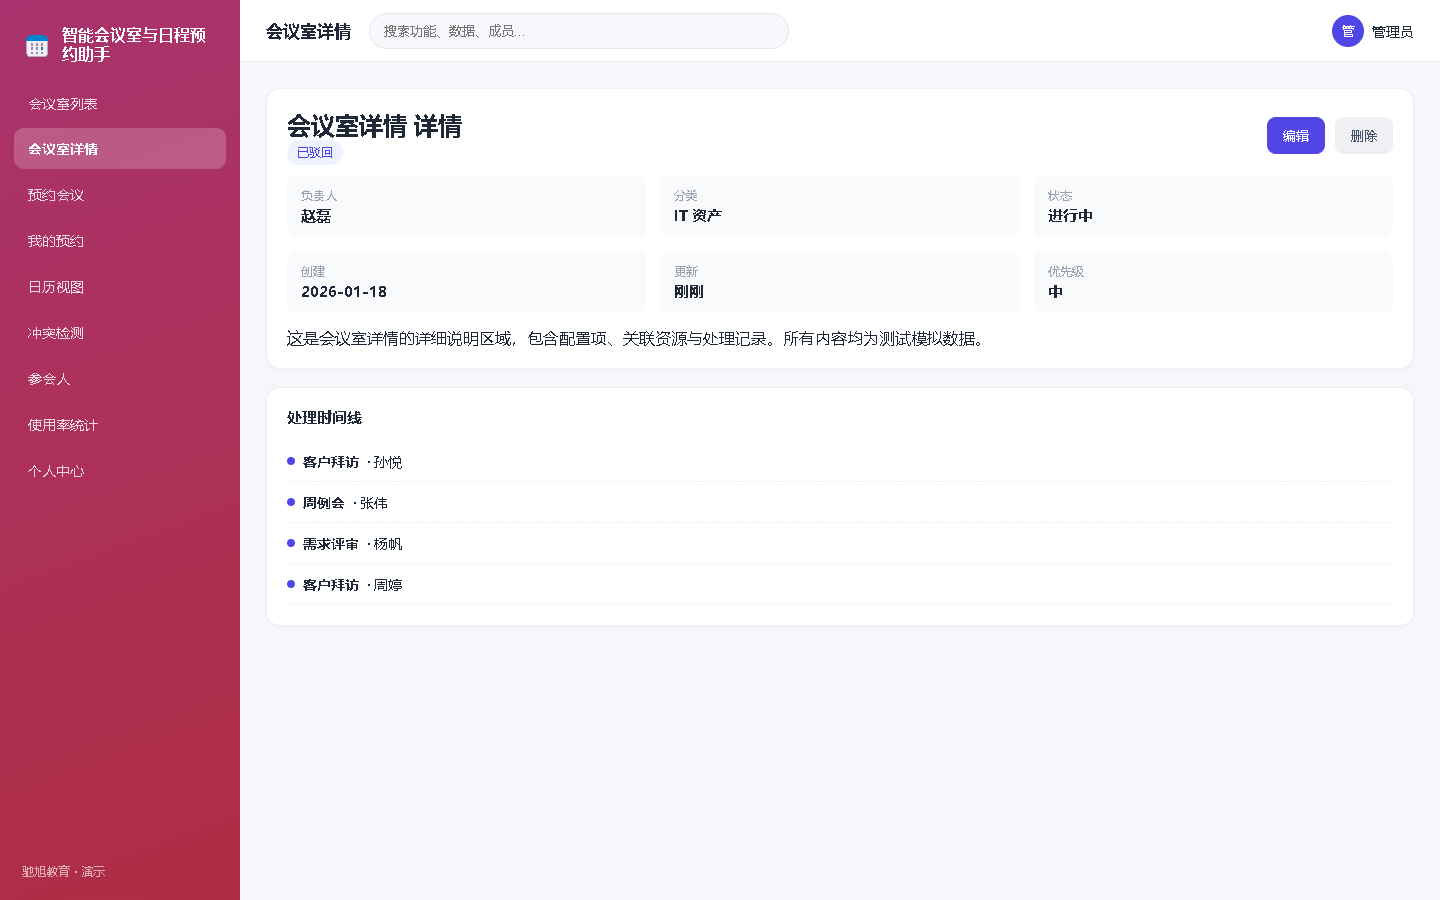Click the 负责人 赵磊 info card

point(466,206)
